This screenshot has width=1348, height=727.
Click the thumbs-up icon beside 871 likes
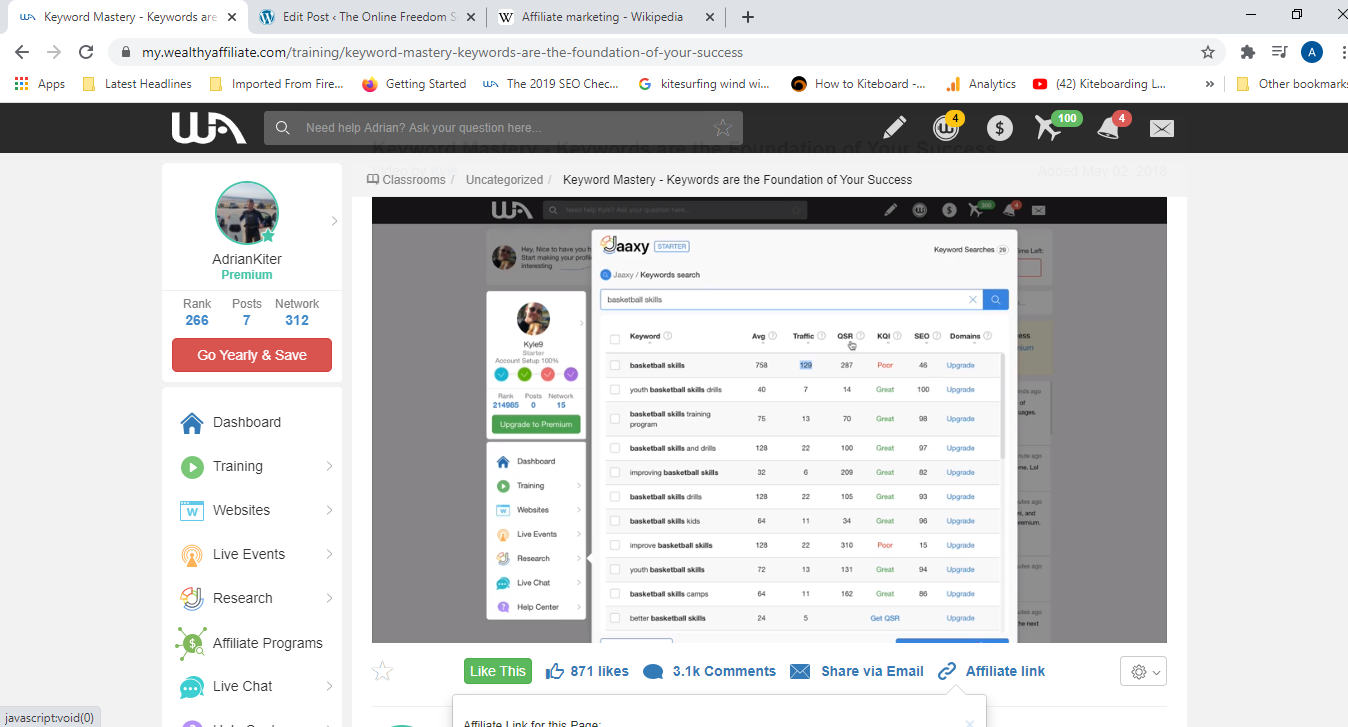[555, 671]
